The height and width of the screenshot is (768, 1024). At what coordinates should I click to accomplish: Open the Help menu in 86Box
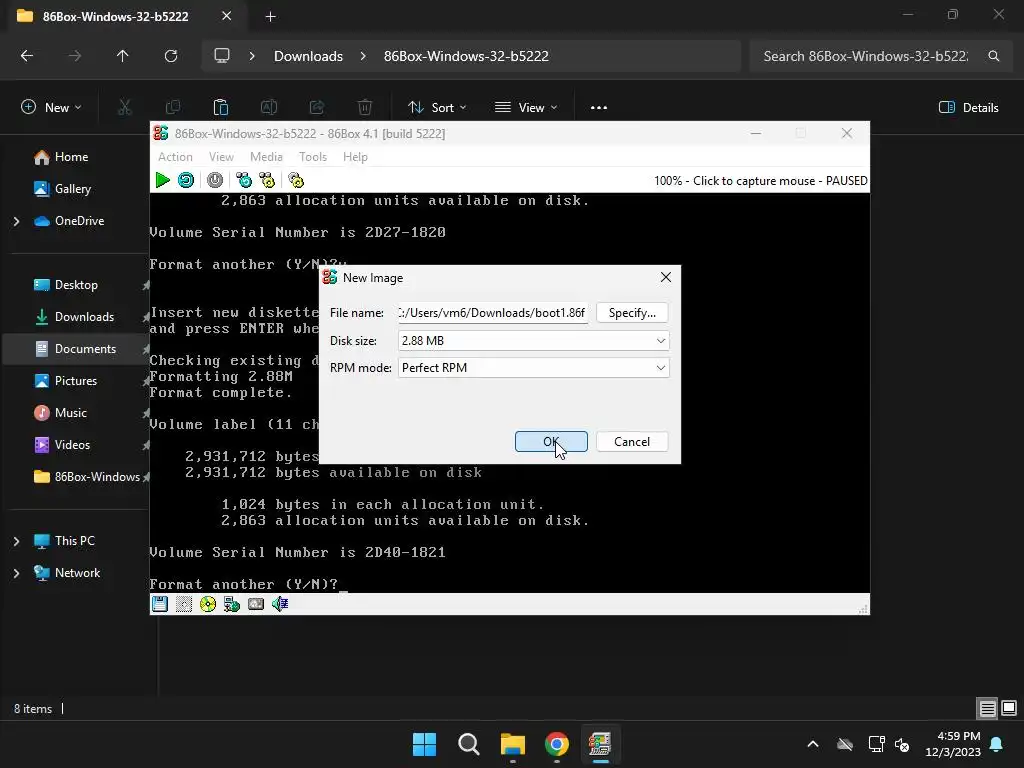click(x=355, y=157)
